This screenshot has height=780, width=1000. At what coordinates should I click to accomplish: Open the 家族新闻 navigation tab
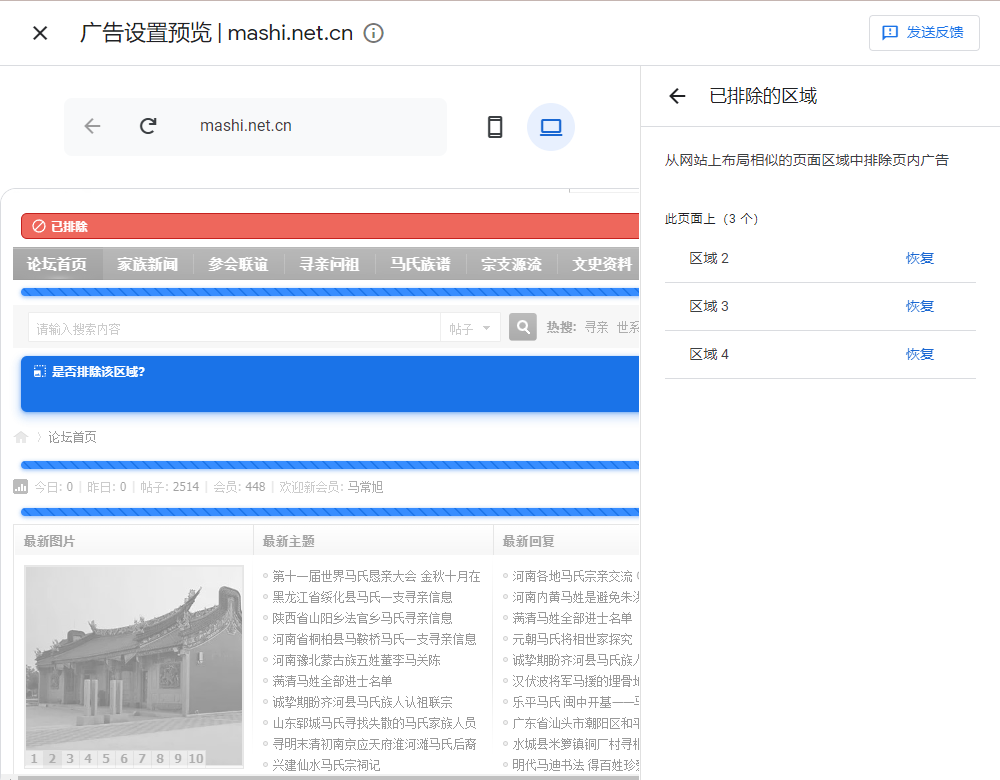click(x=147, y=264)
